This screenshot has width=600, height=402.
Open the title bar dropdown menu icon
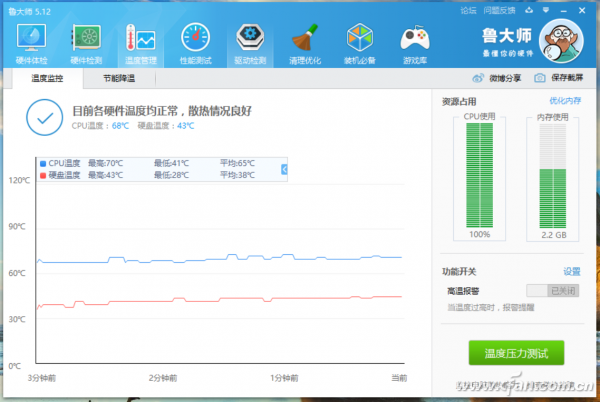546,10
